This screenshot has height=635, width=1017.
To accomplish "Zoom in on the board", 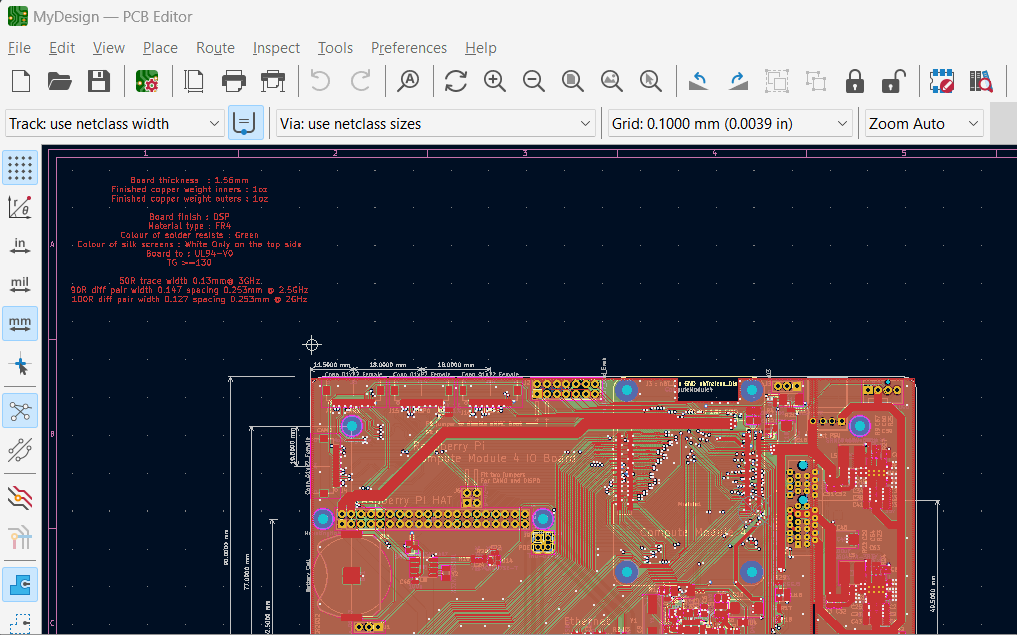I will 495,82.
